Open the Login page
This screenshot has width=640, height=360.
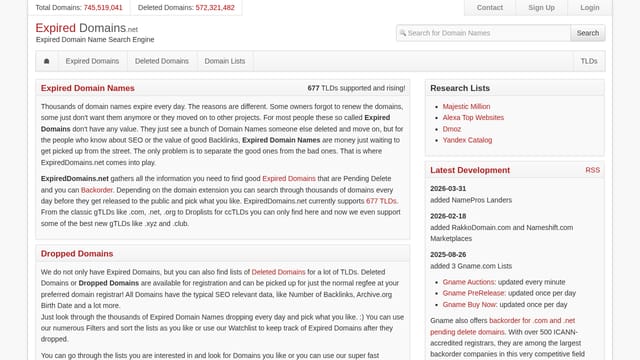pyautogui.click(x=590, y=8)
